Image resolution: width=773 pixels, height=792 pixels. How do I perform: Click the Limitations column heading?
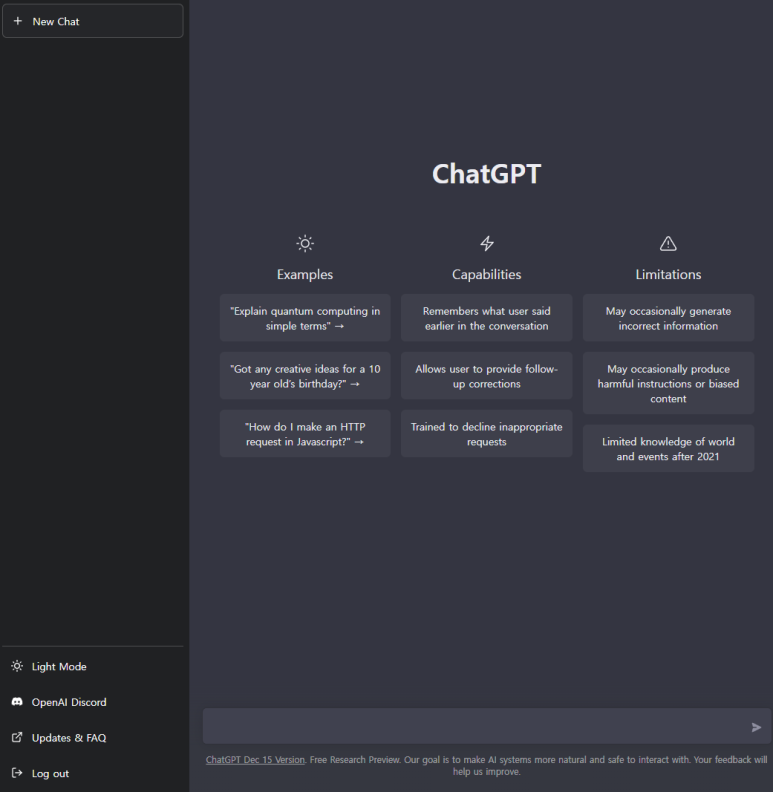tap(668, 274)
